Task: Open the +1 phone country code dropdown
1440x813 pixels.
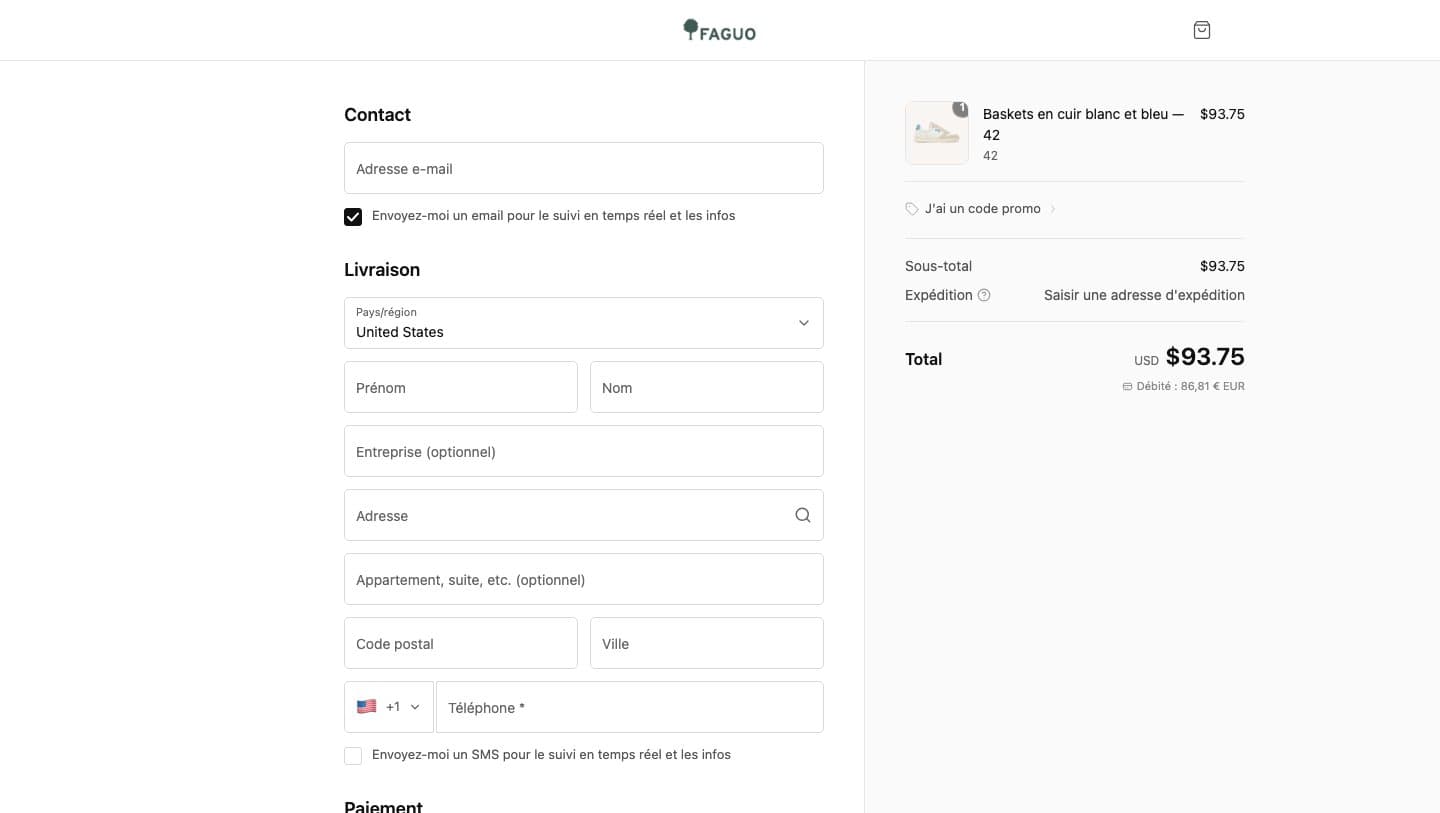Action: pyautogui.click(x=389, y=707)
